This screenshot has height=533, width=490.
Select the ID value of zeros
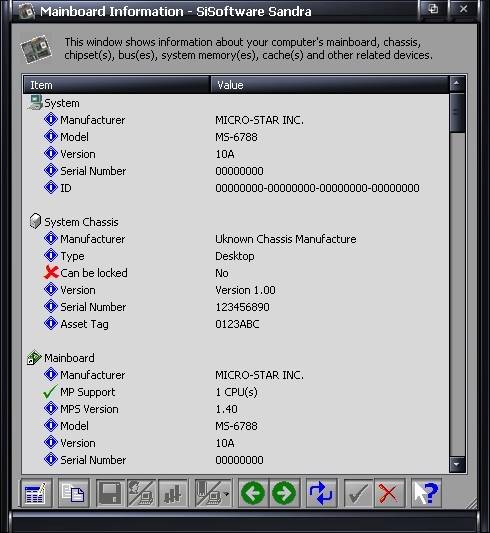[317, 188]
